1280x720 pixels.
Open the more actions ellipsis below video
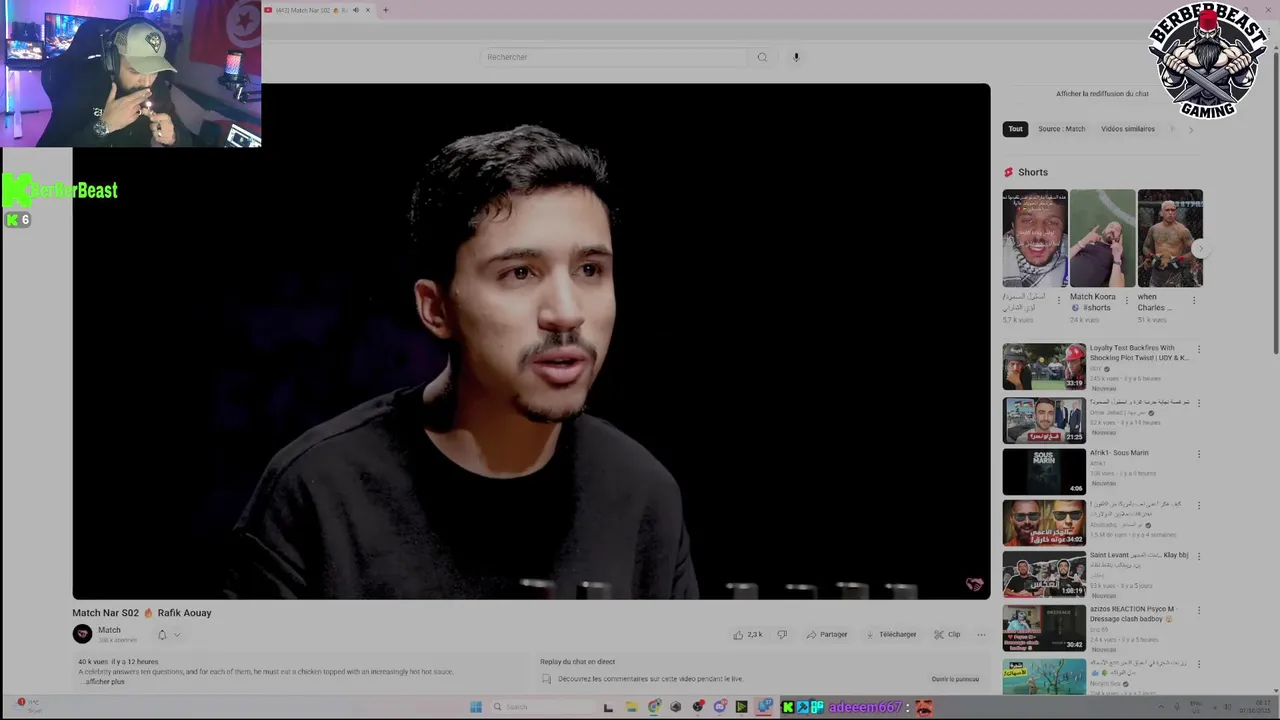[x=981, y=634]
